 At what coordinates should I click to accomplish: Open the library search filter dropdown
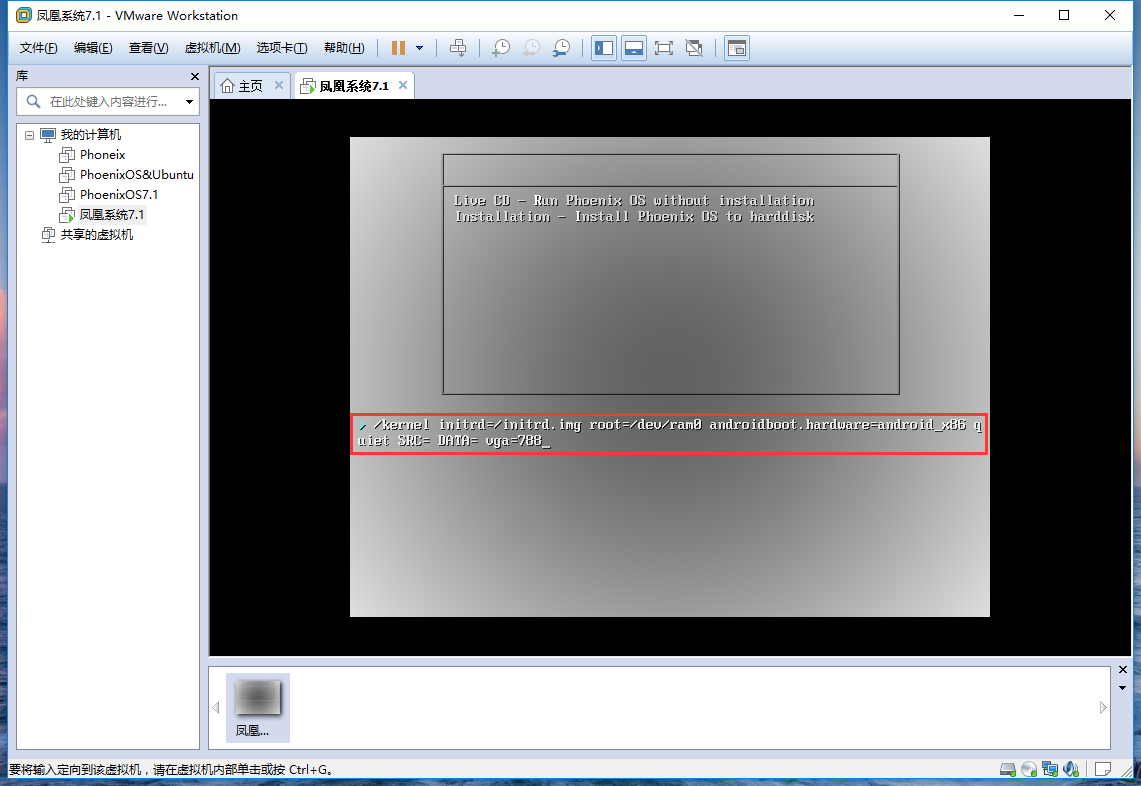189,102
